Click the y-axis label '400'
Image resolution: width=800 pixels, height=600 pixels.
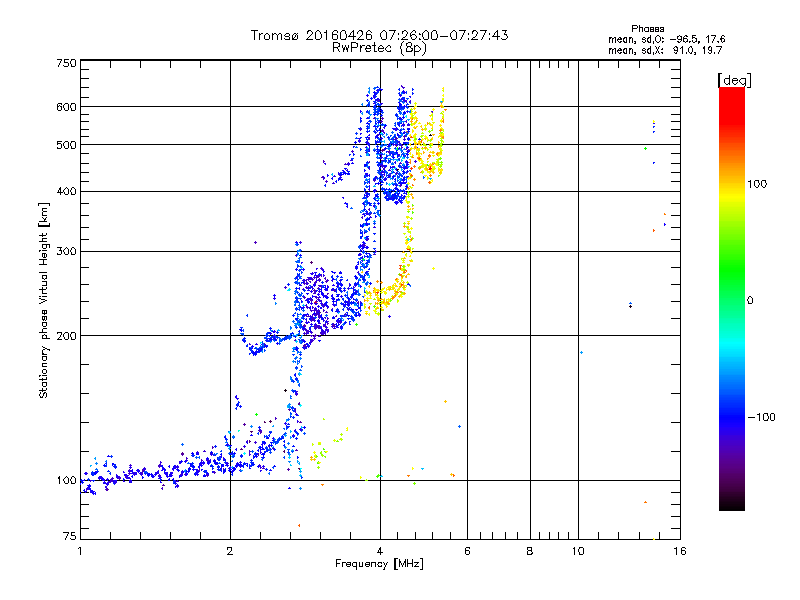coord(66,192)
